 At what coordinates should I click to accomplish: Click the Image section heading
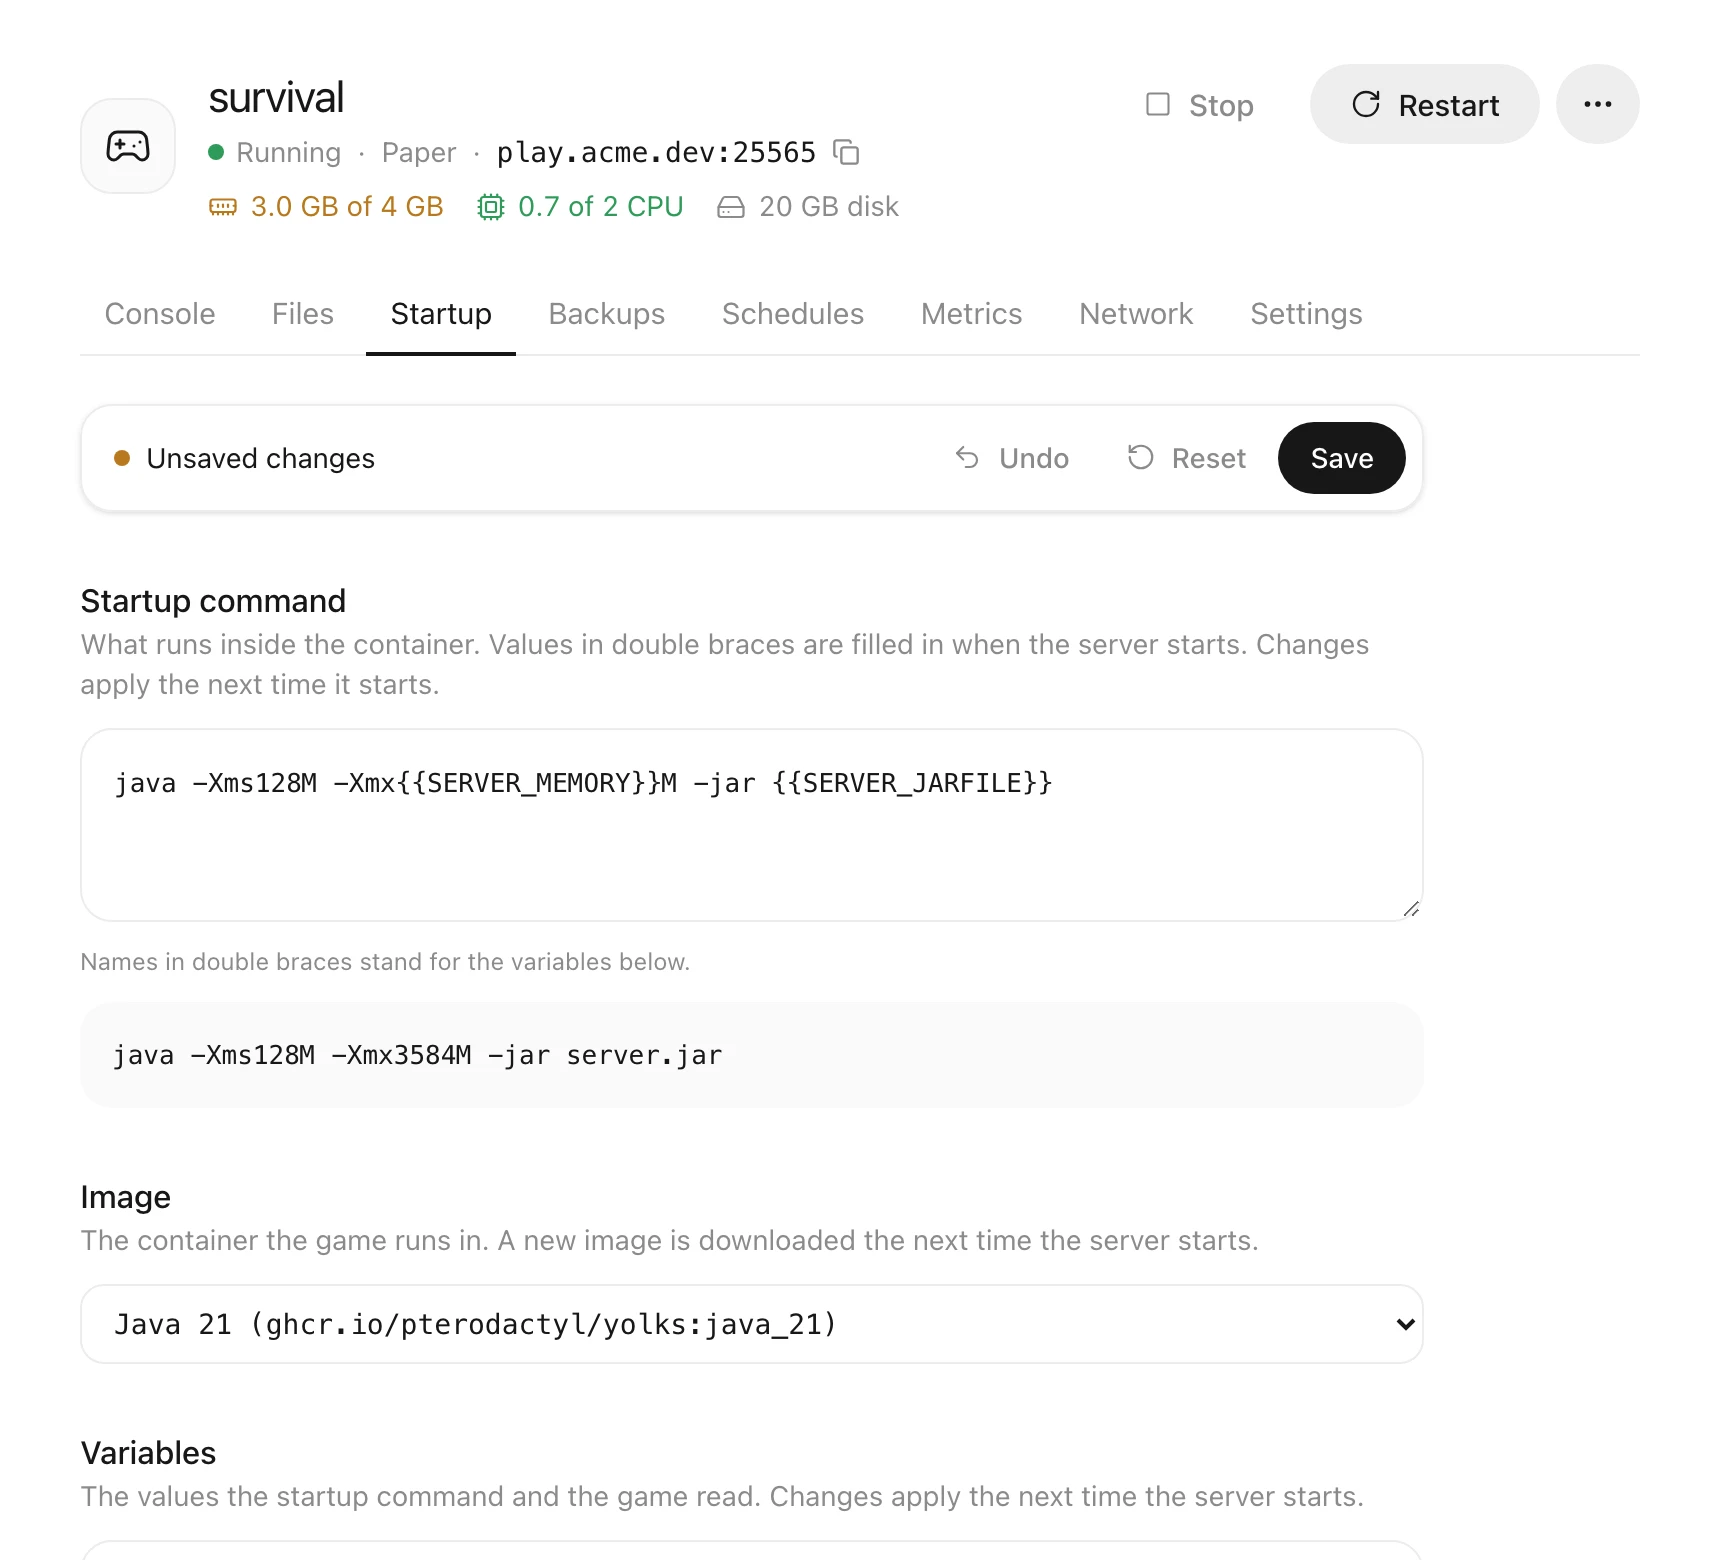(125, 1197)
